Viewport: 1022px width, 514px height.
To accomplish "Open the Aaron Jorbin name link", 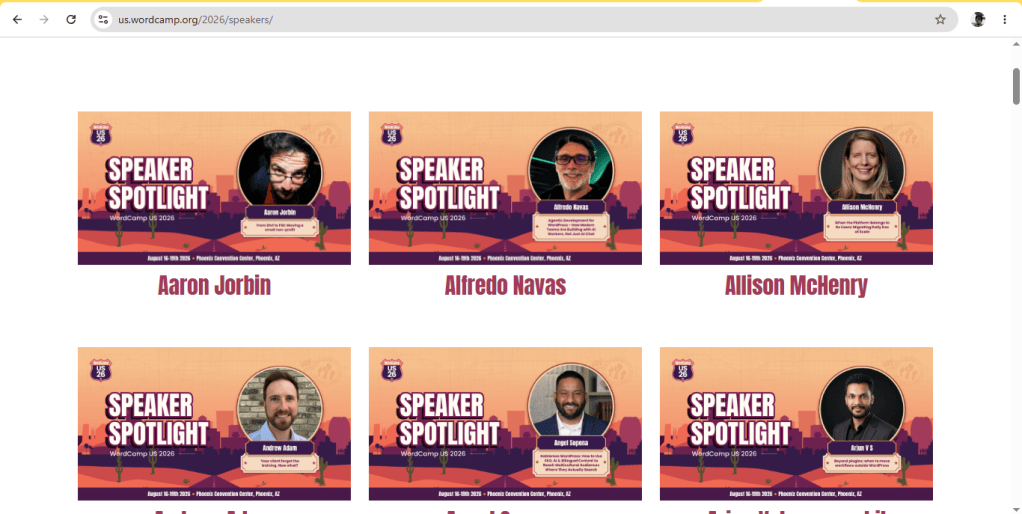I will coord(214,286).
